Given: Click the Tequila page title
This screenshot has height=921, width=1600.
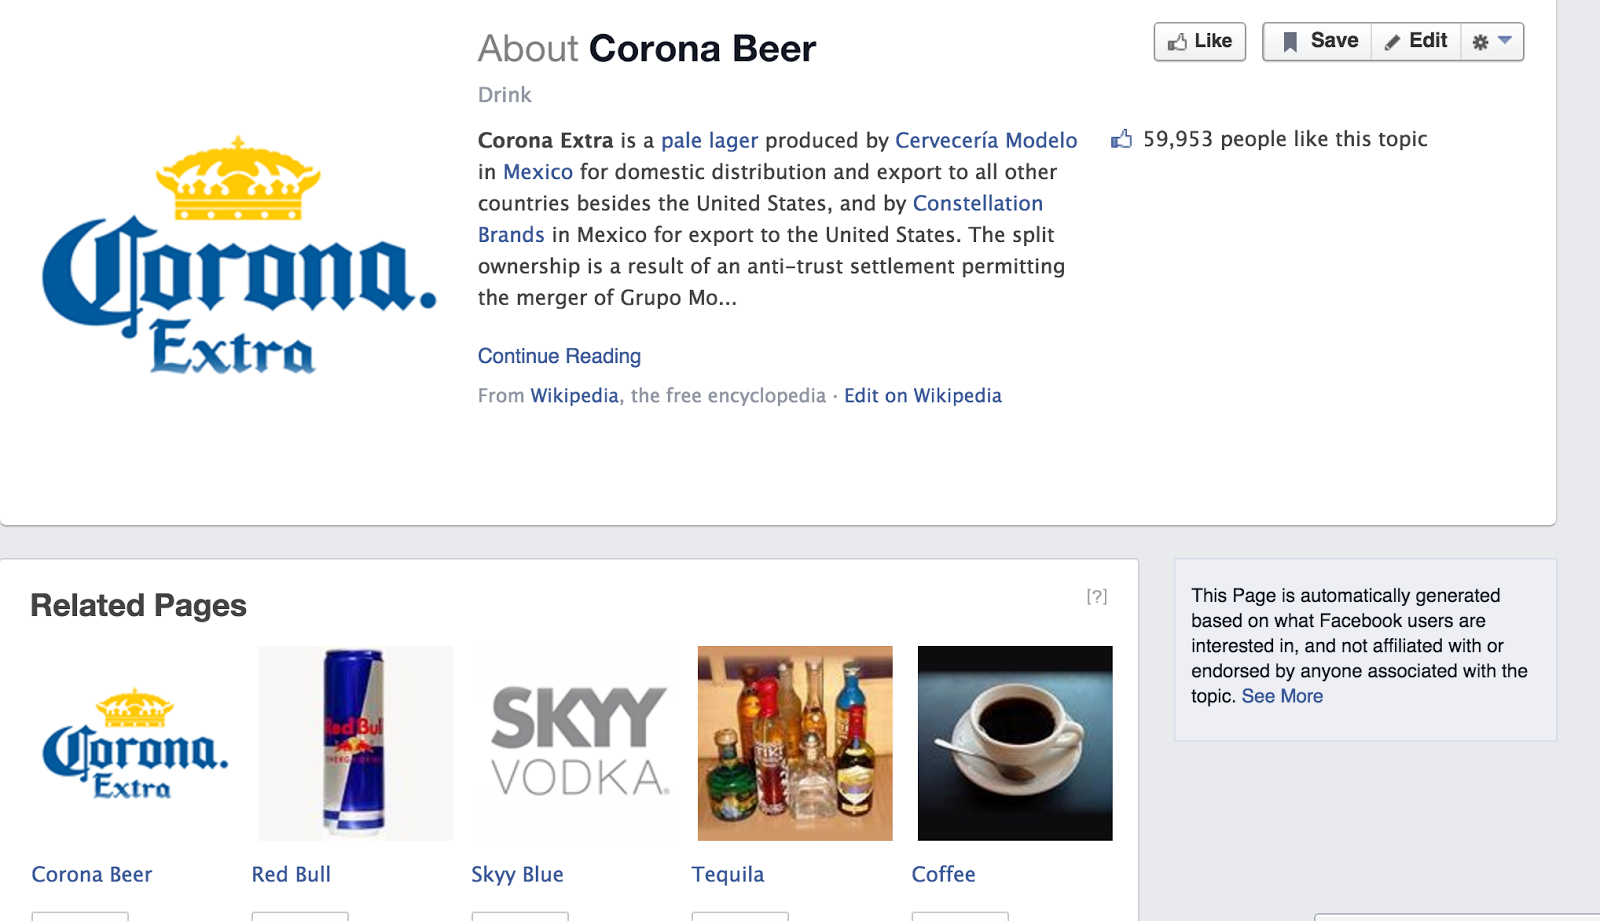Looking at the screenshot, I should pyautogui.click(x=728, y=875).
